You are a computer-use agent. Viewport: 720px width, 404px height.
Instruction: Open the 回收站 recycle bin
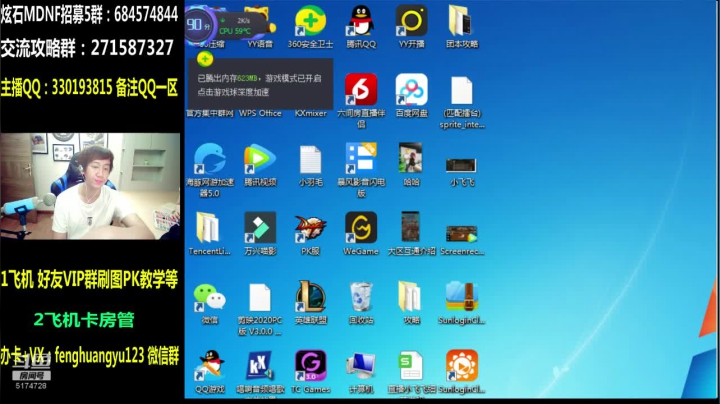click(361, 303)
